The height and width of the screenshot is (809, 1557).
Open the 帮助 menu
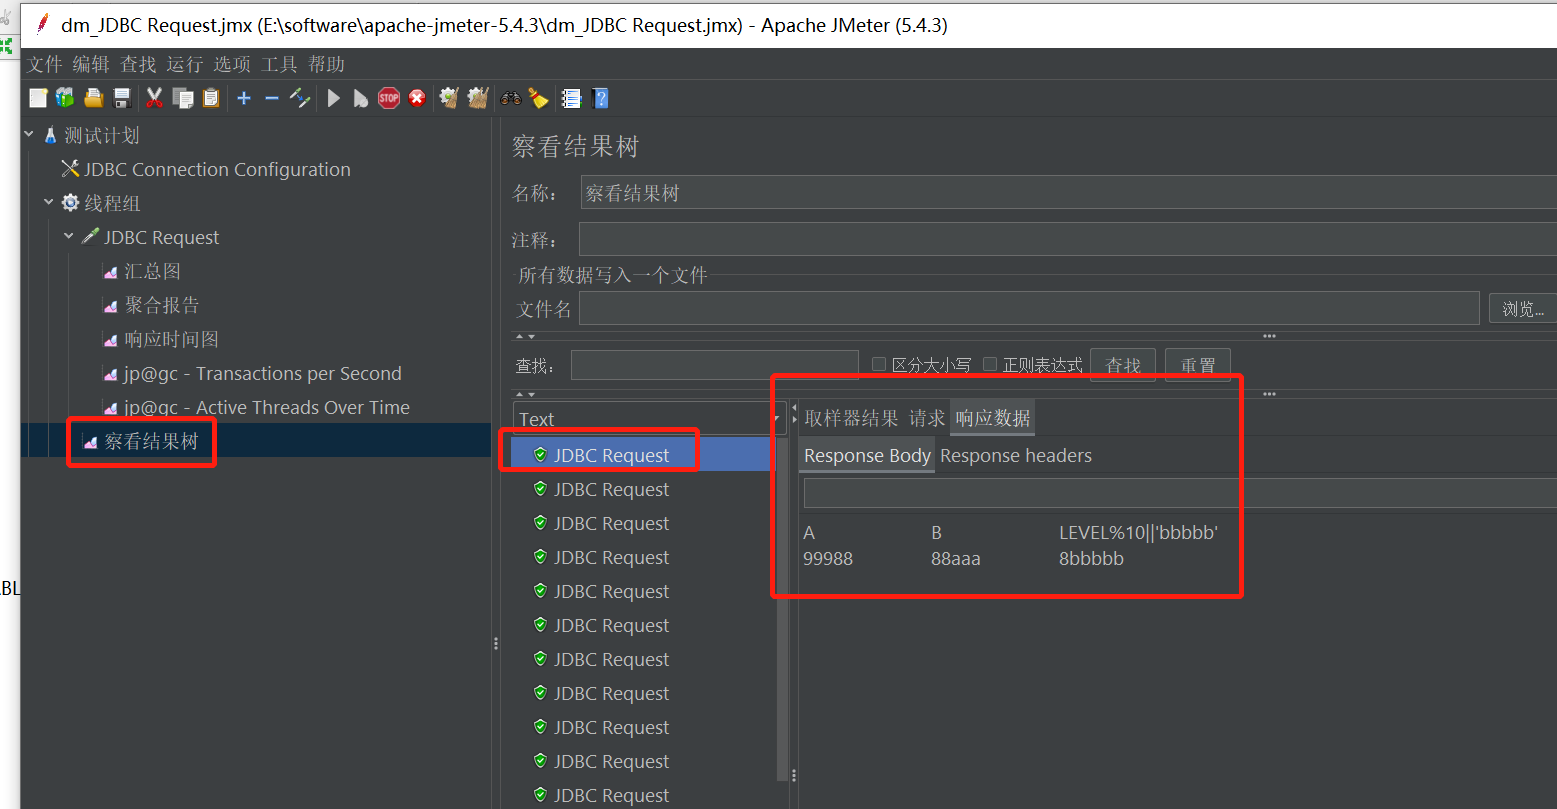point(326,64)
